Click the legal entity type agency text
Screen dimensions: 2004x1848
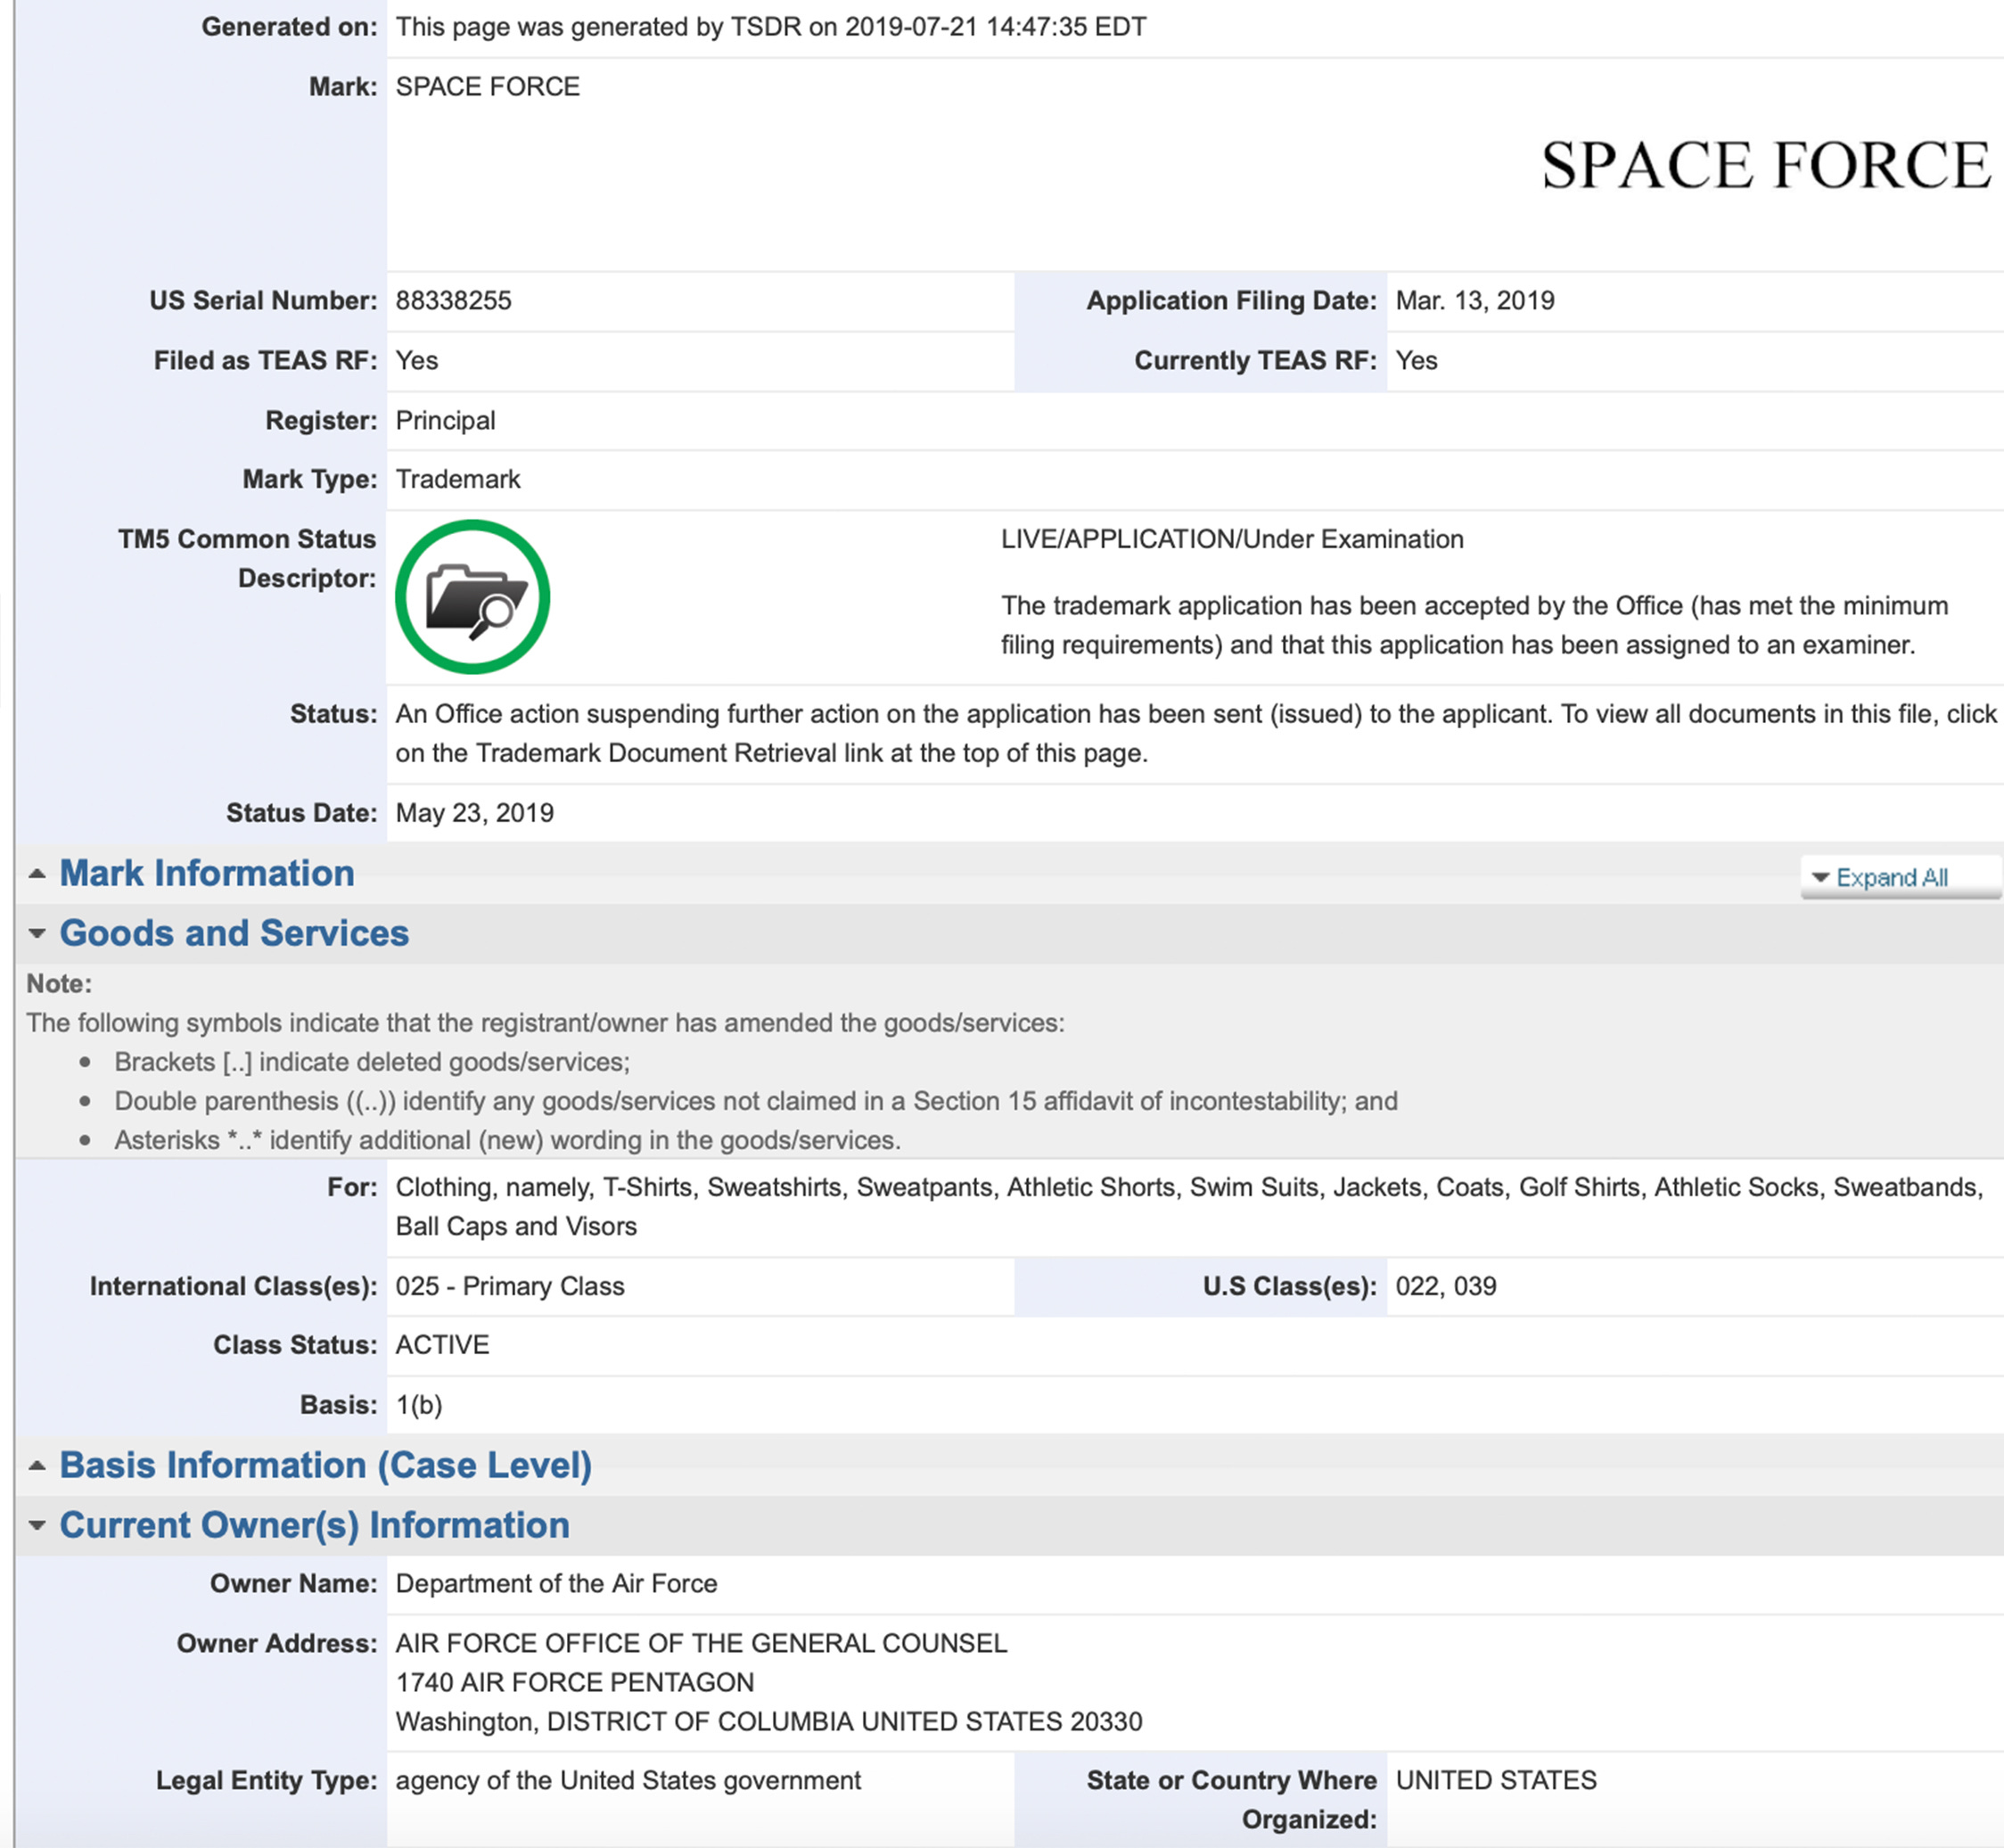628,1780
